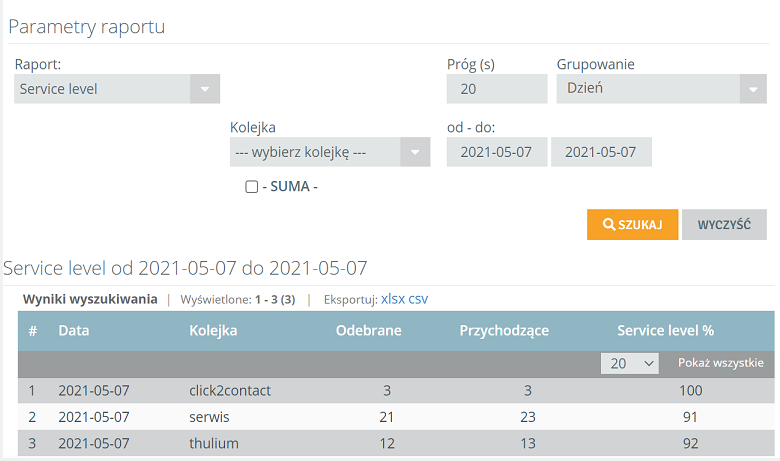Export results as xlsx
This screenshot has height=461, width=780.
pos(393,299)
